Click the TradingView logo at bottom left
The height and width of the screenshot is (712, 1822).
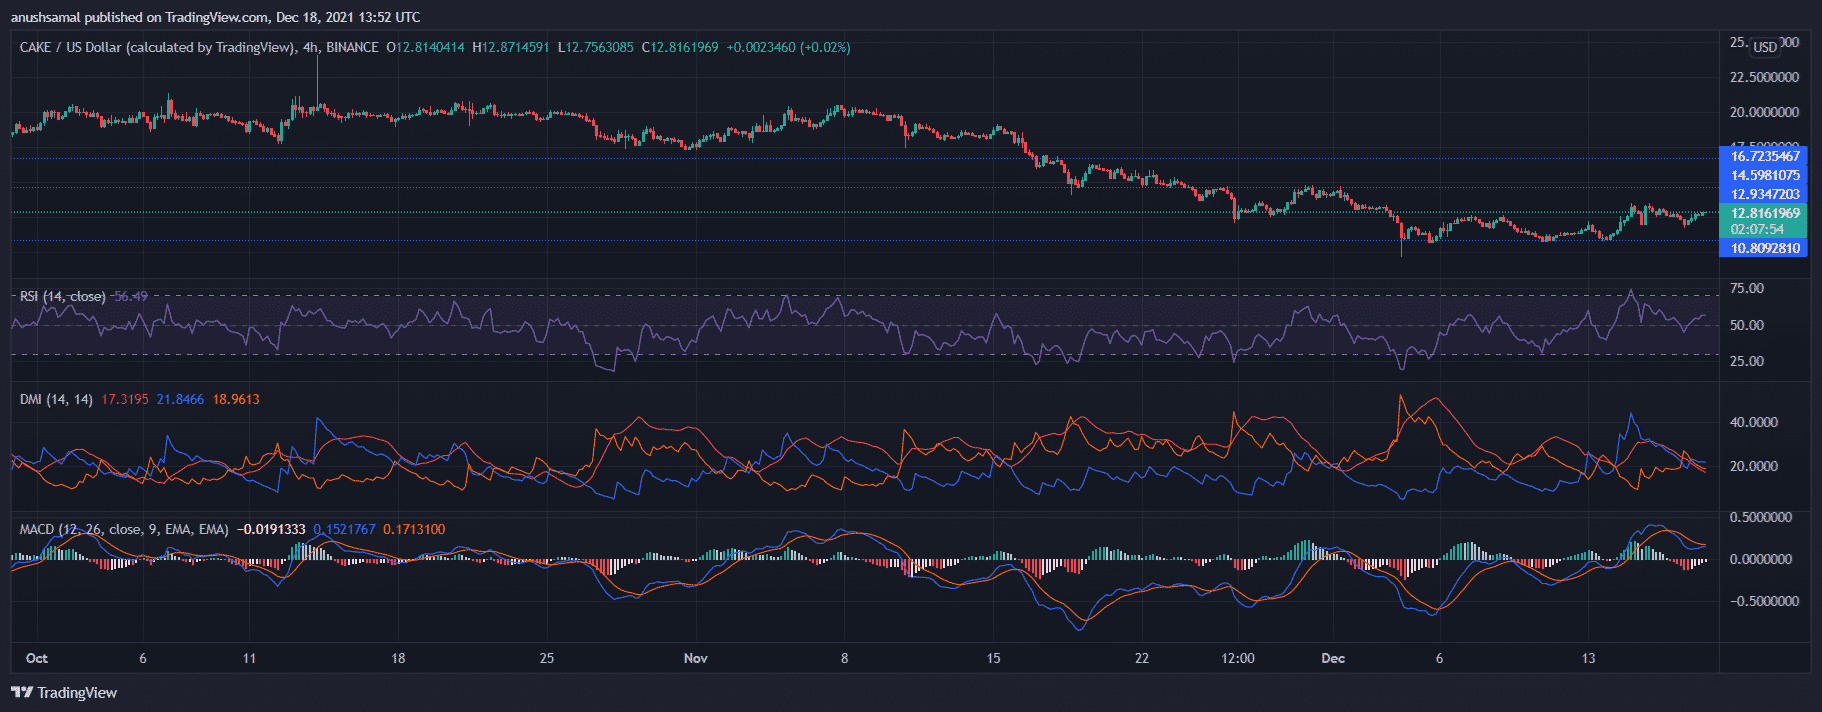tap(64, 692)
